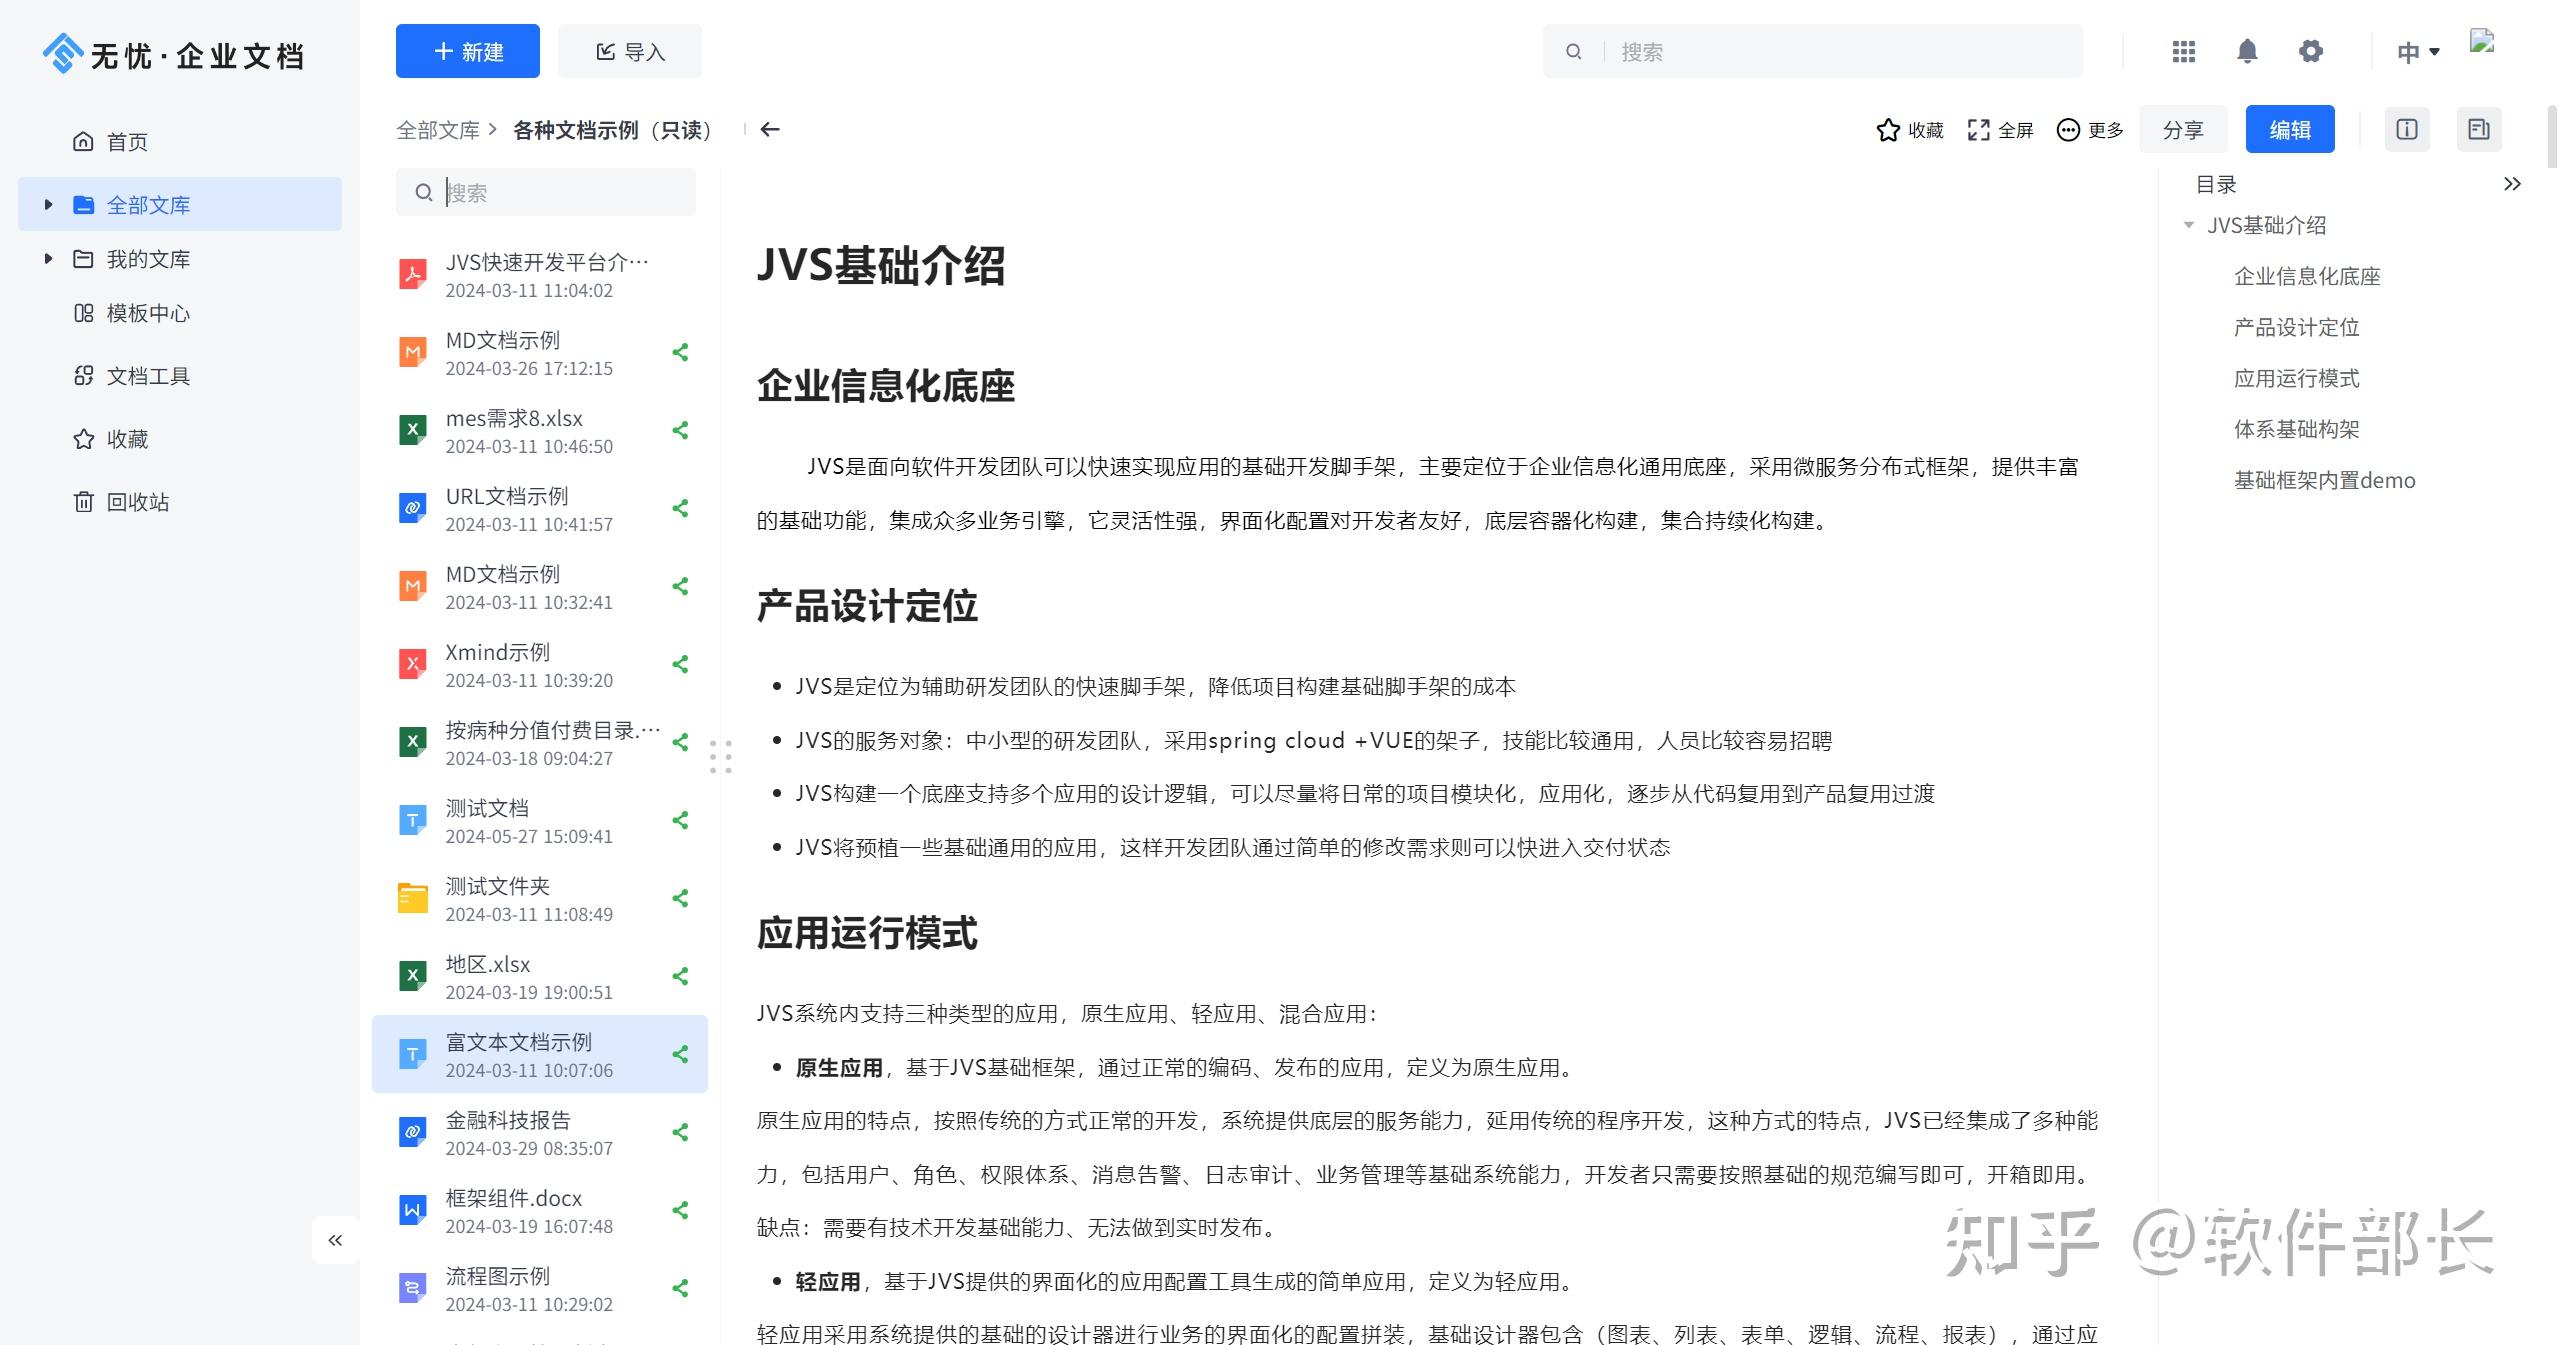Collapse the JVS基础介绍 outline node
Screen dimensions: 2559x1345
(x=2188, y=225)
